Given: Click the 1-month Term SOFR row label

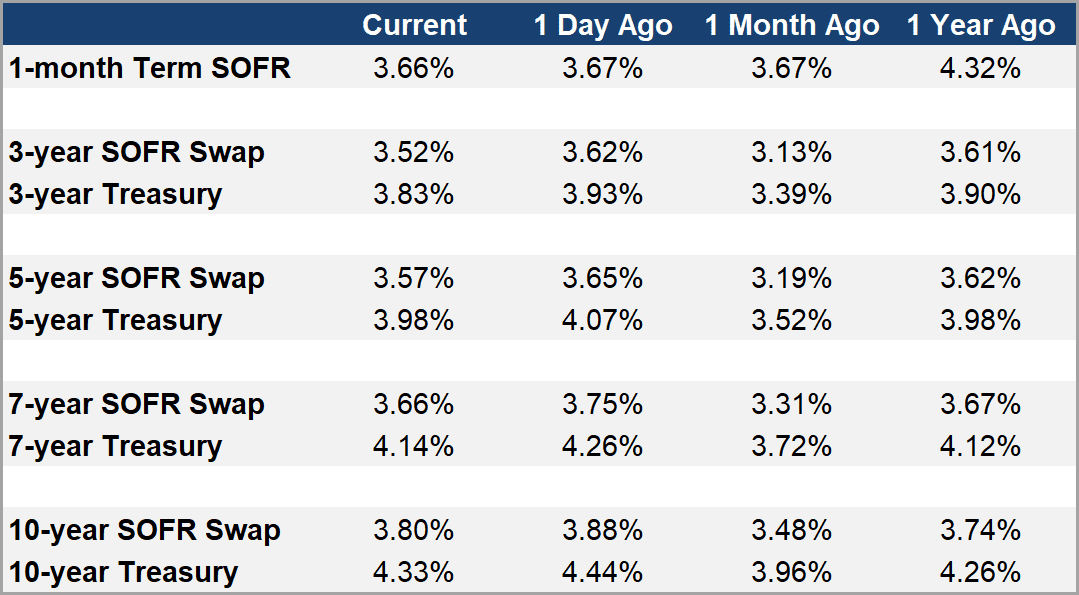Looking at the screenshot, I should 150,68.
